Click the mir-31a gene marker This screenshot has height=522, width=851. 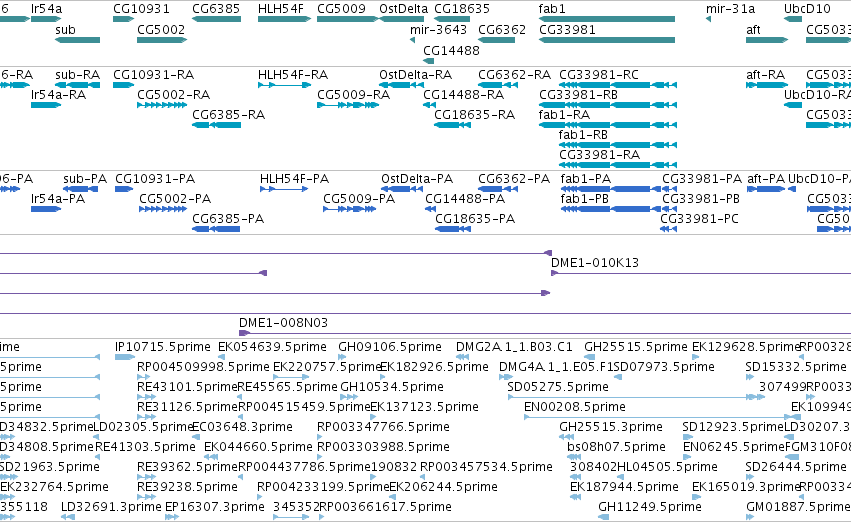pos(708,19)
